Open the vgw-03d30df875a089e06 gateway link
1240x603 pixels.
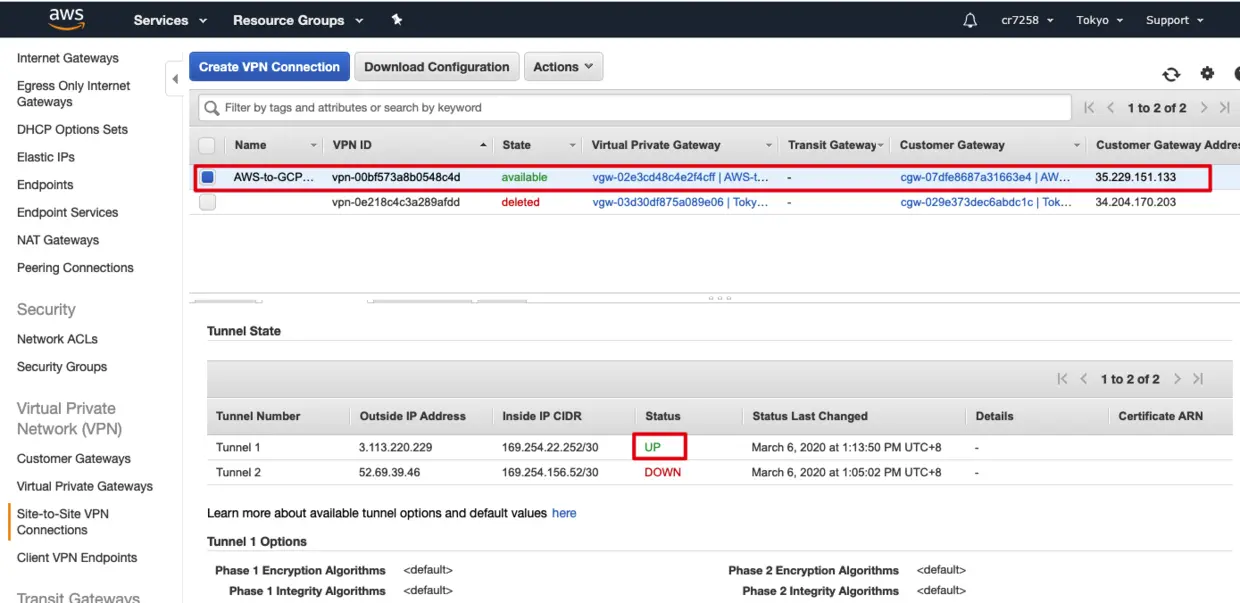pos(681,202)
